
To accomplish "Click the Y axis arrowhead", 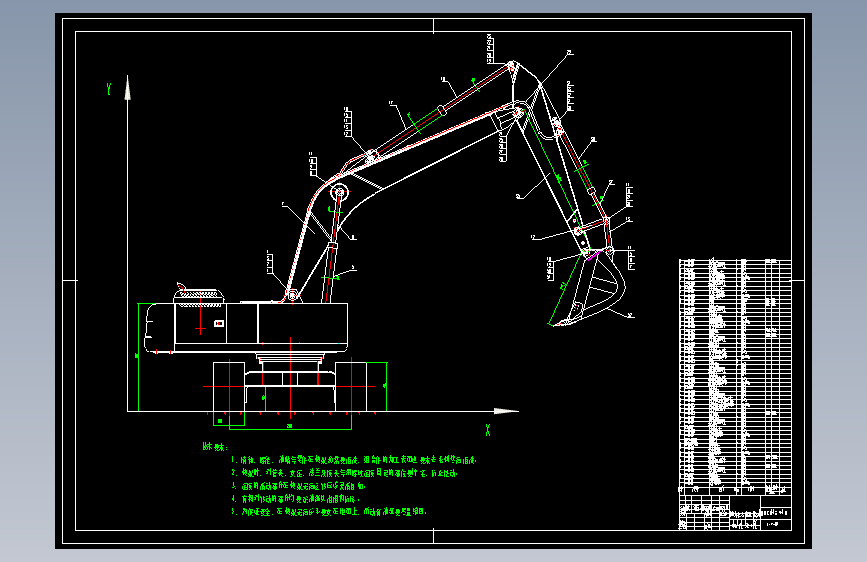I will pyautogui.click(x=128, y=87).
